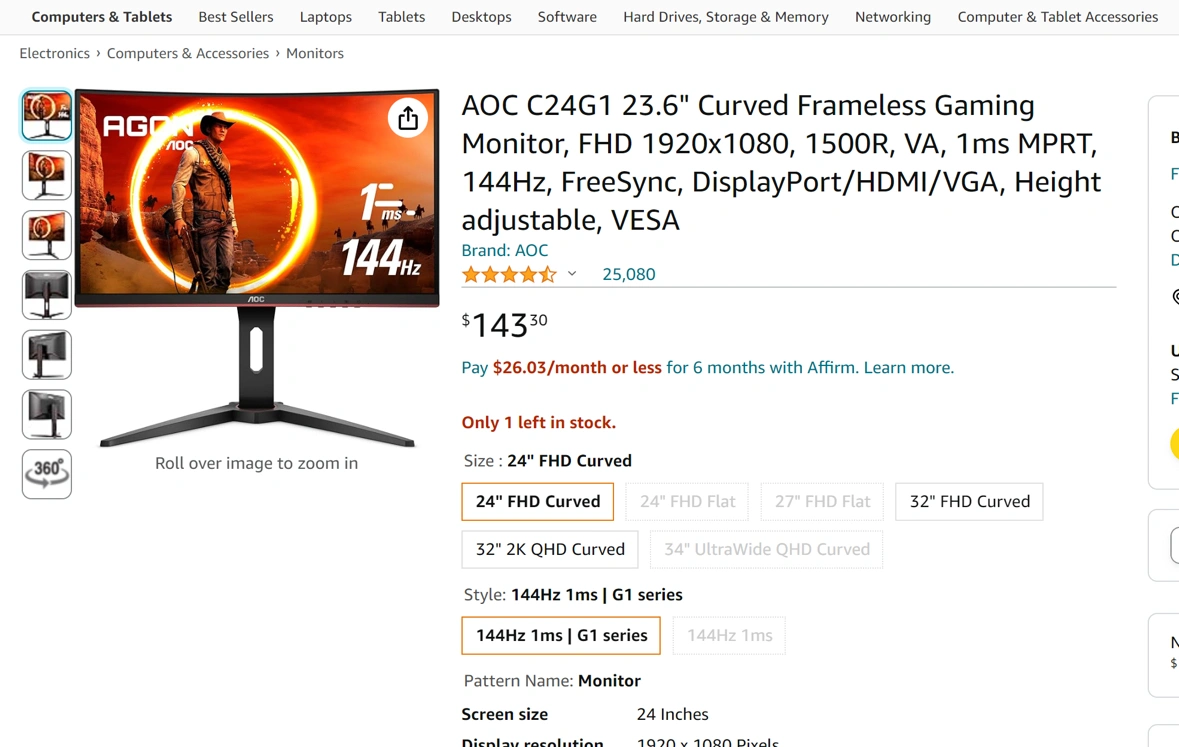This screenshot has width=1179, height=747.
Task: Pick the 32" 2K QHD Curved size
Action: [550, 549]
